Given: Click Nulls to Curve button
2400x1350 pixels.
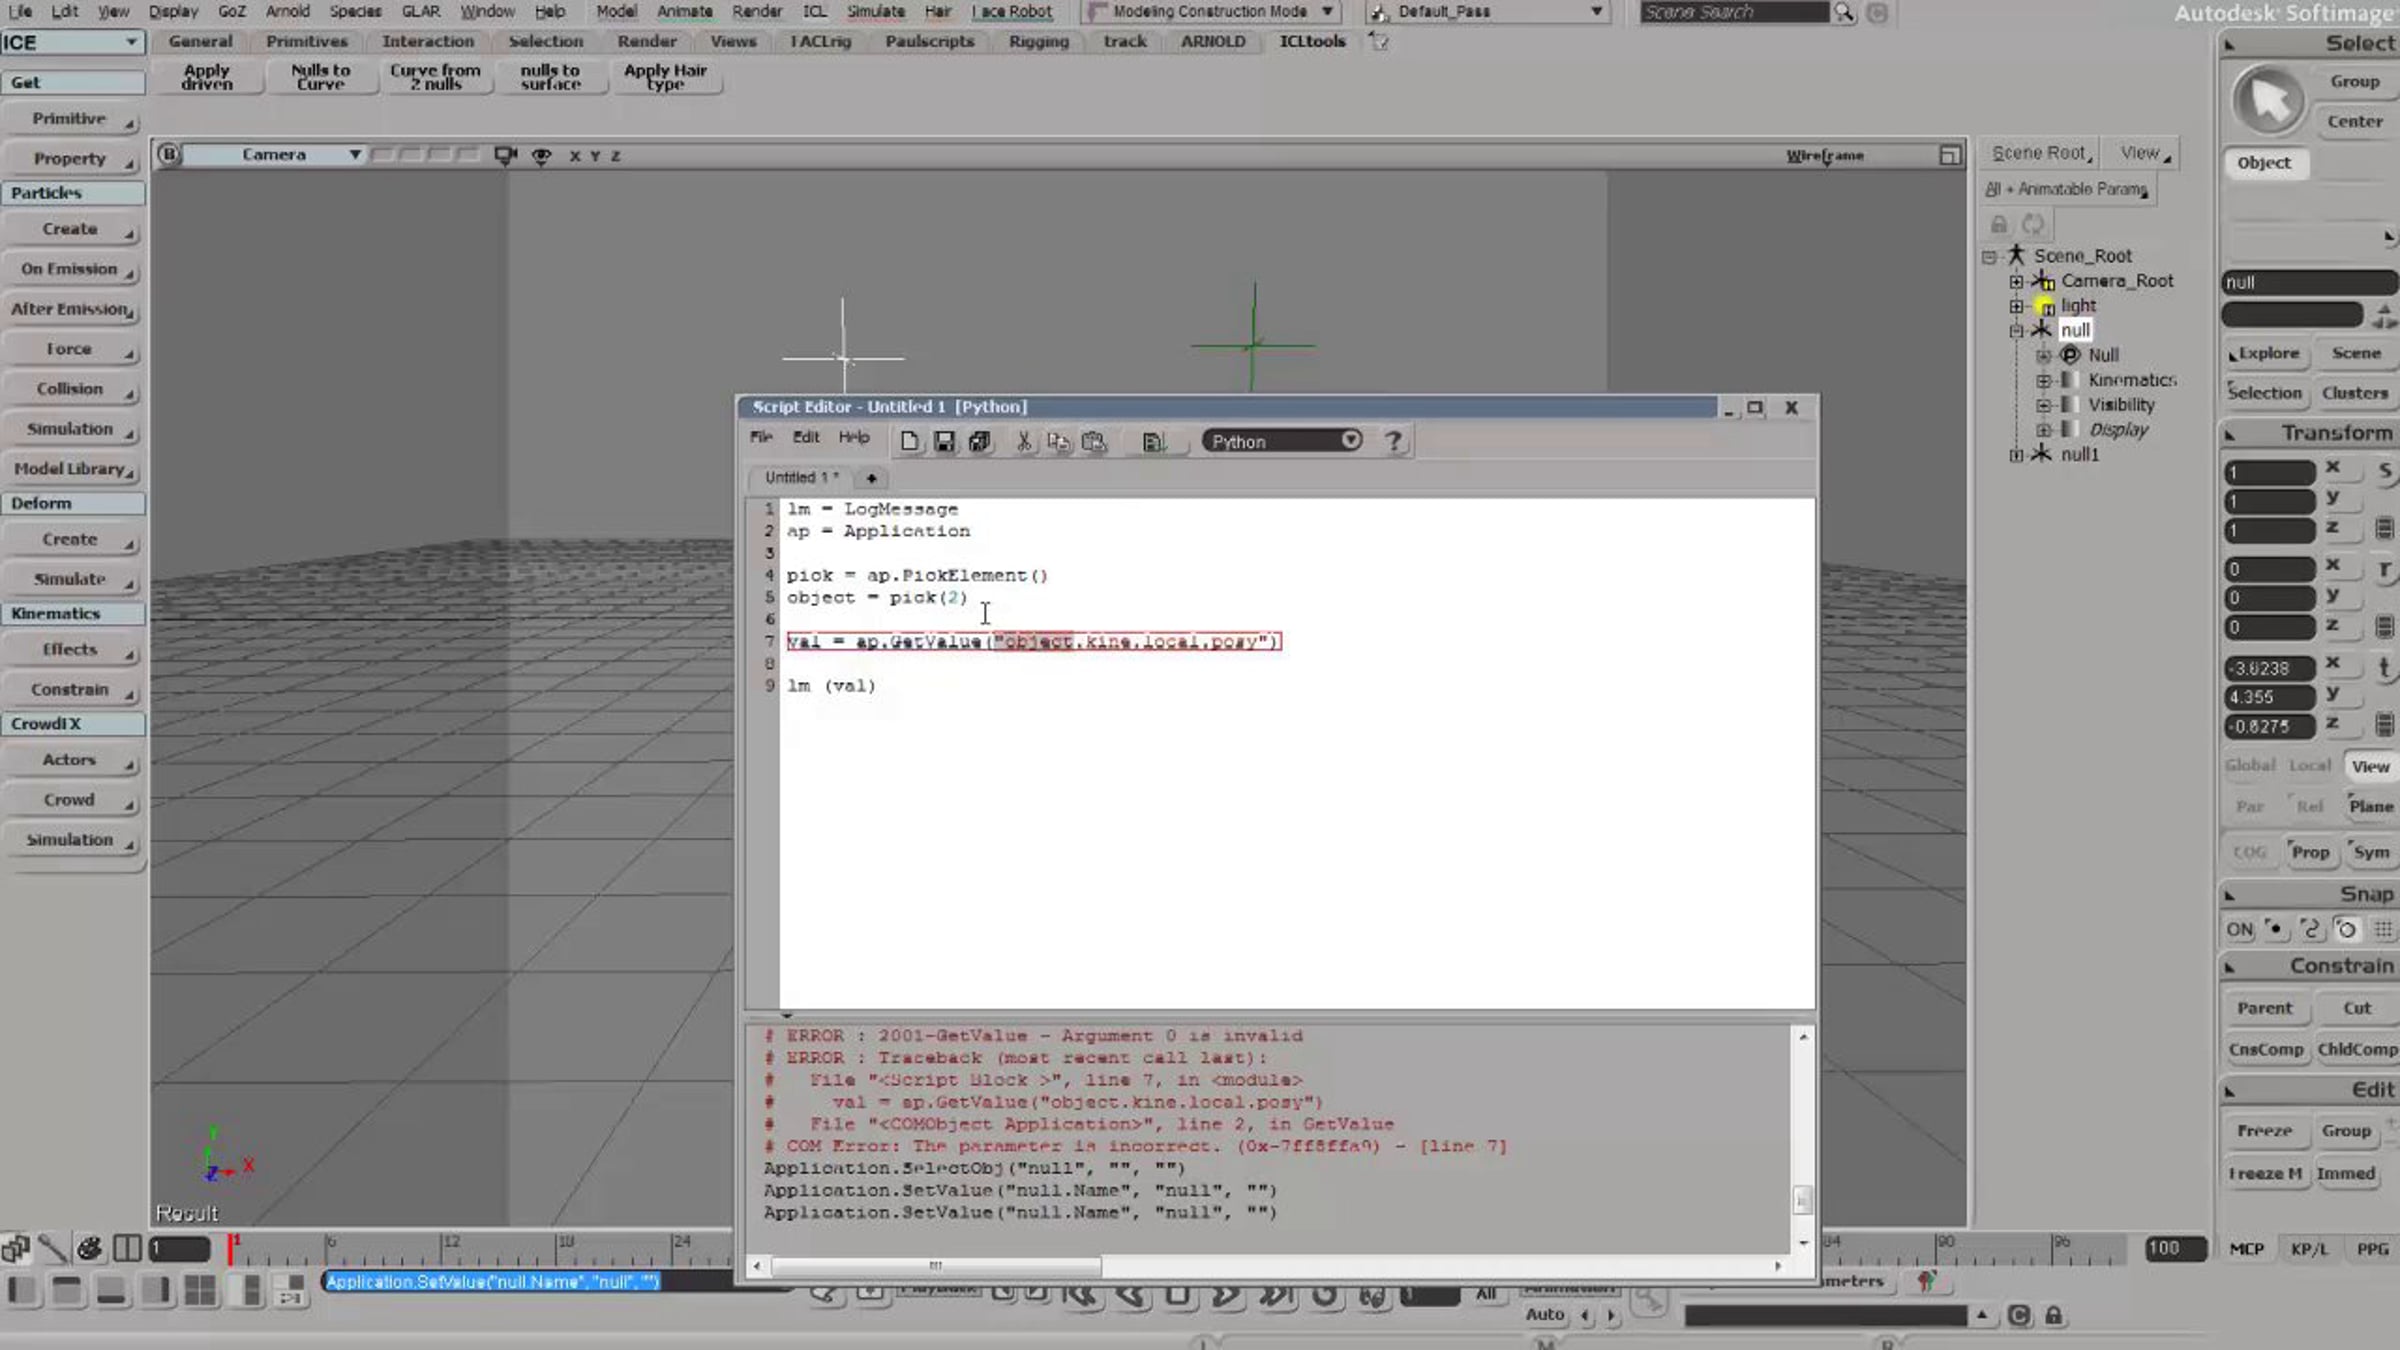Looking at the screenshot, I should (x=320, y=77).
